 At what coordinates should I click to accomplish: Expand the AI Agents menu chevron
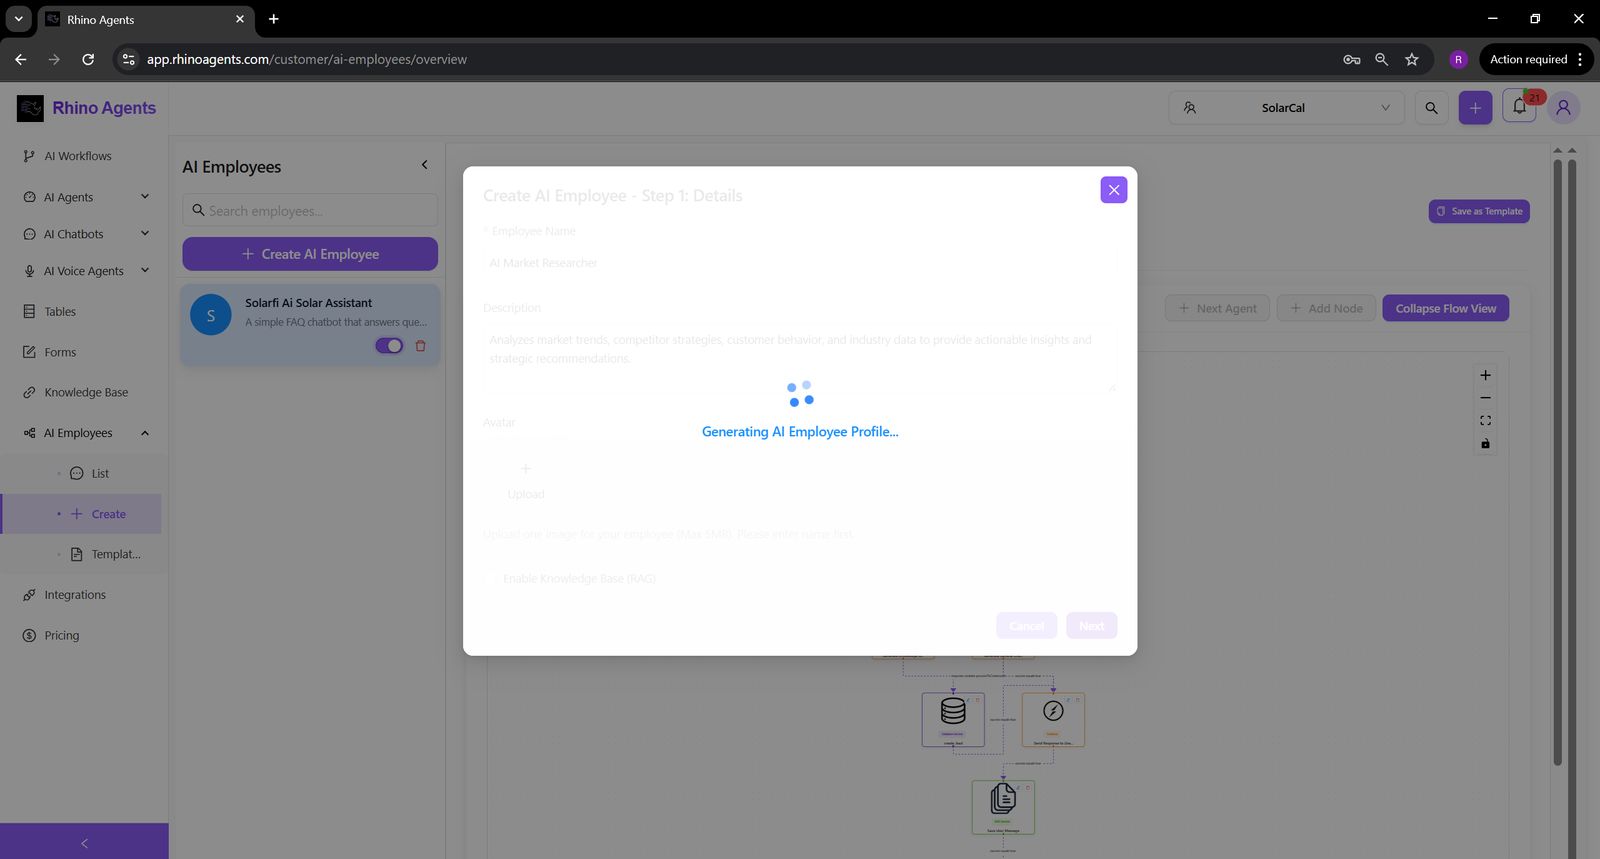(145, 197)
